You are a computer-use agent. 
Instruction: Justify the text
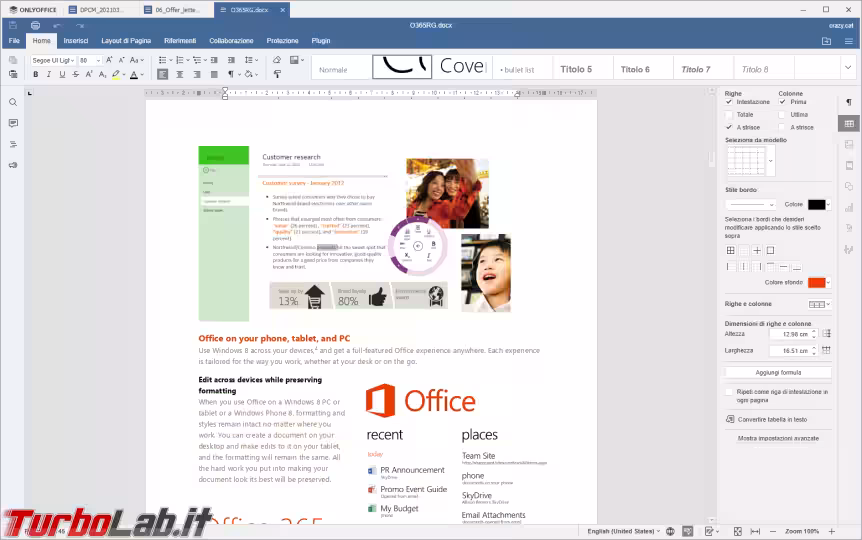click(214, 74)
